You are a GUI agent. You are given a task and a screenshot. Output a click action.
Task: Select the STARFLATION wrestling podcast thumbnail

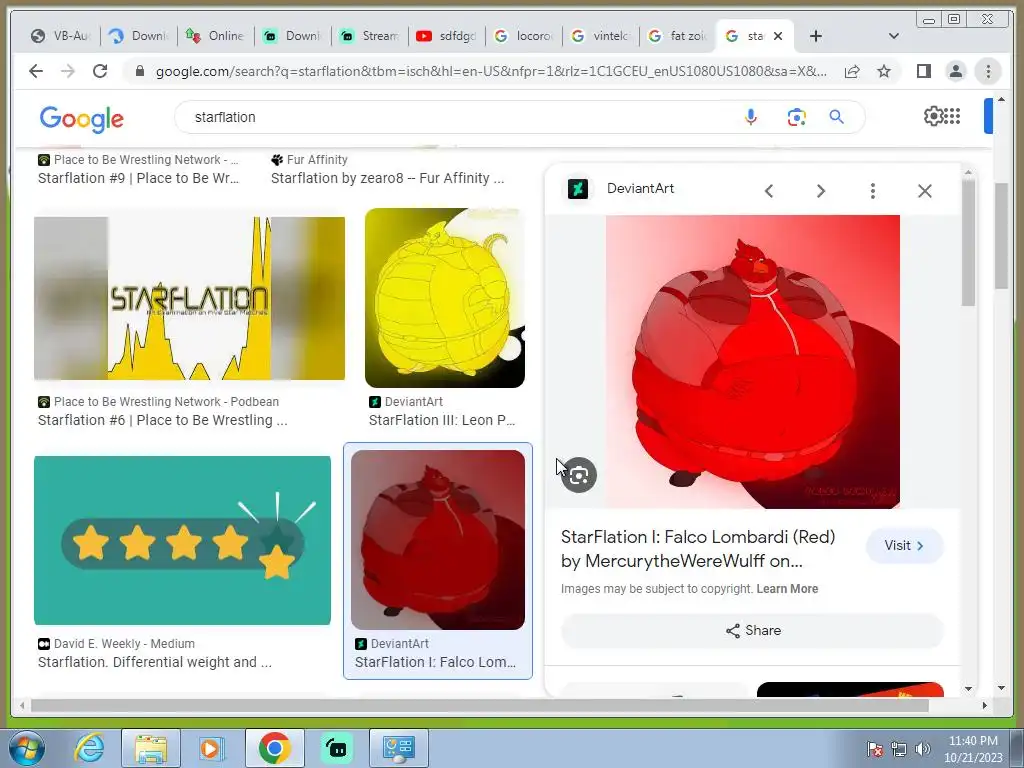189,298
